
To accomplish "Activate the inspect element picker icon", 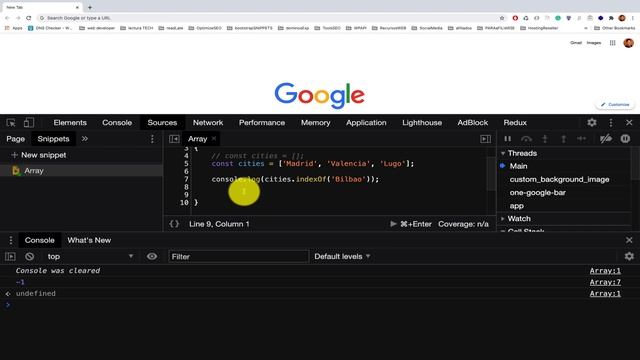I will (11, 122).
